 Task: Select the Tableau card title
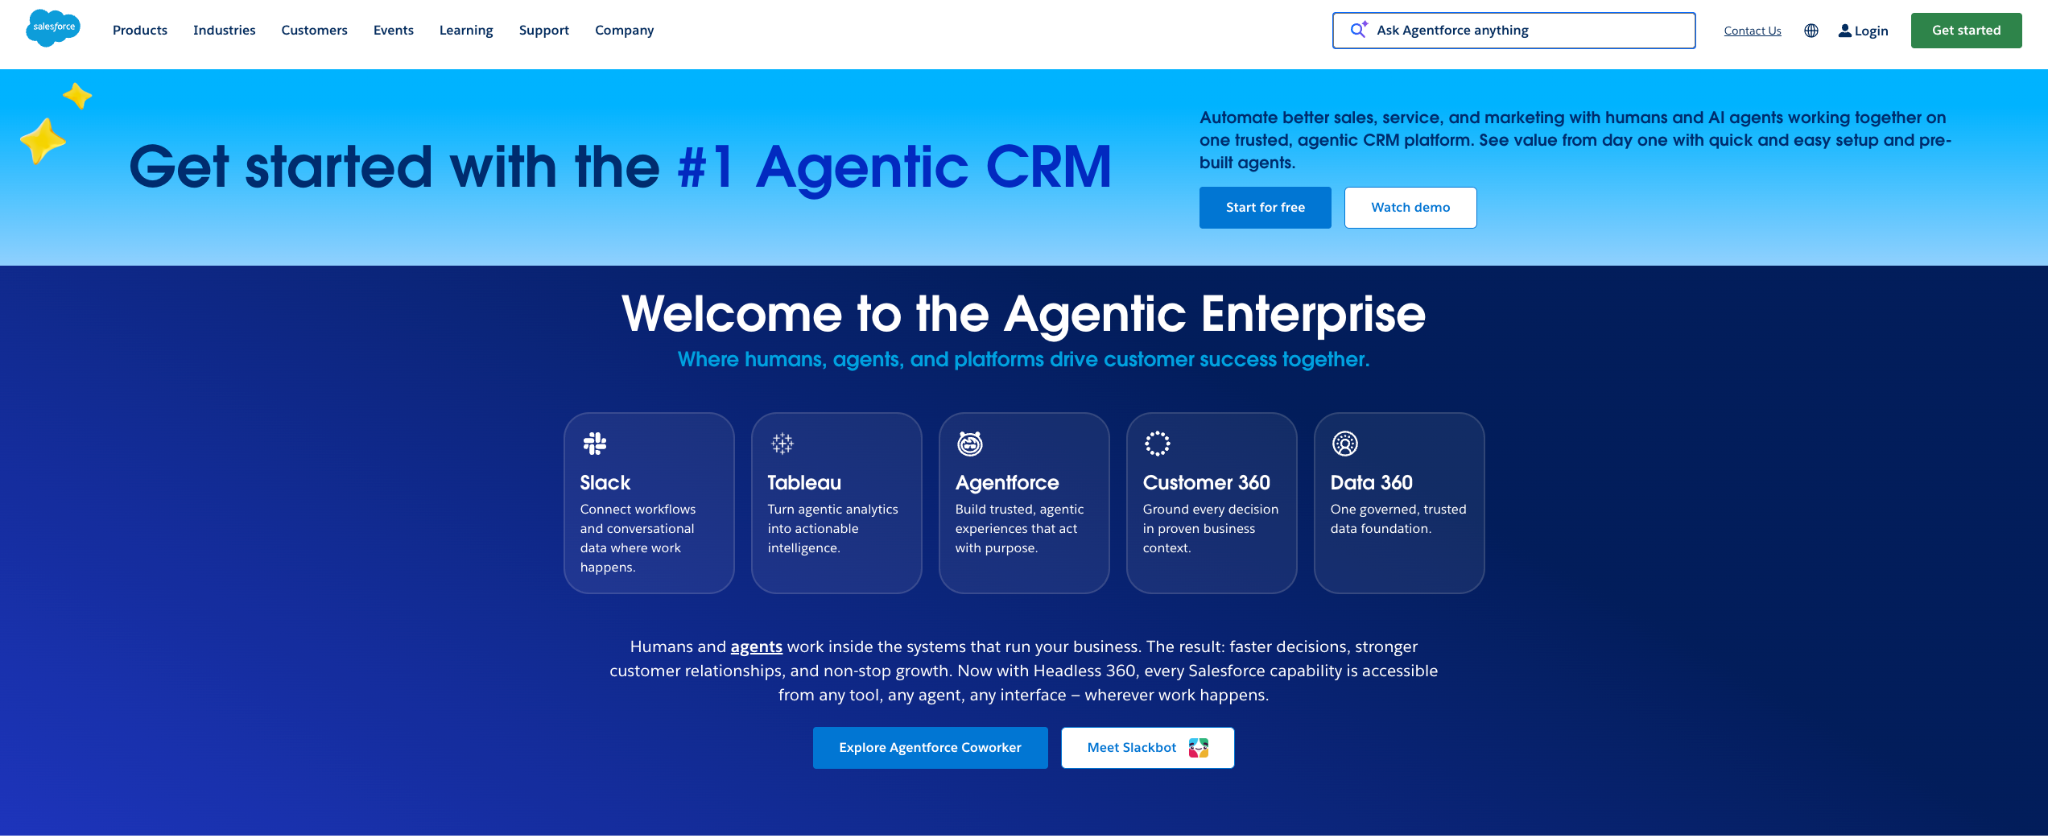click(x=804, y=483)
